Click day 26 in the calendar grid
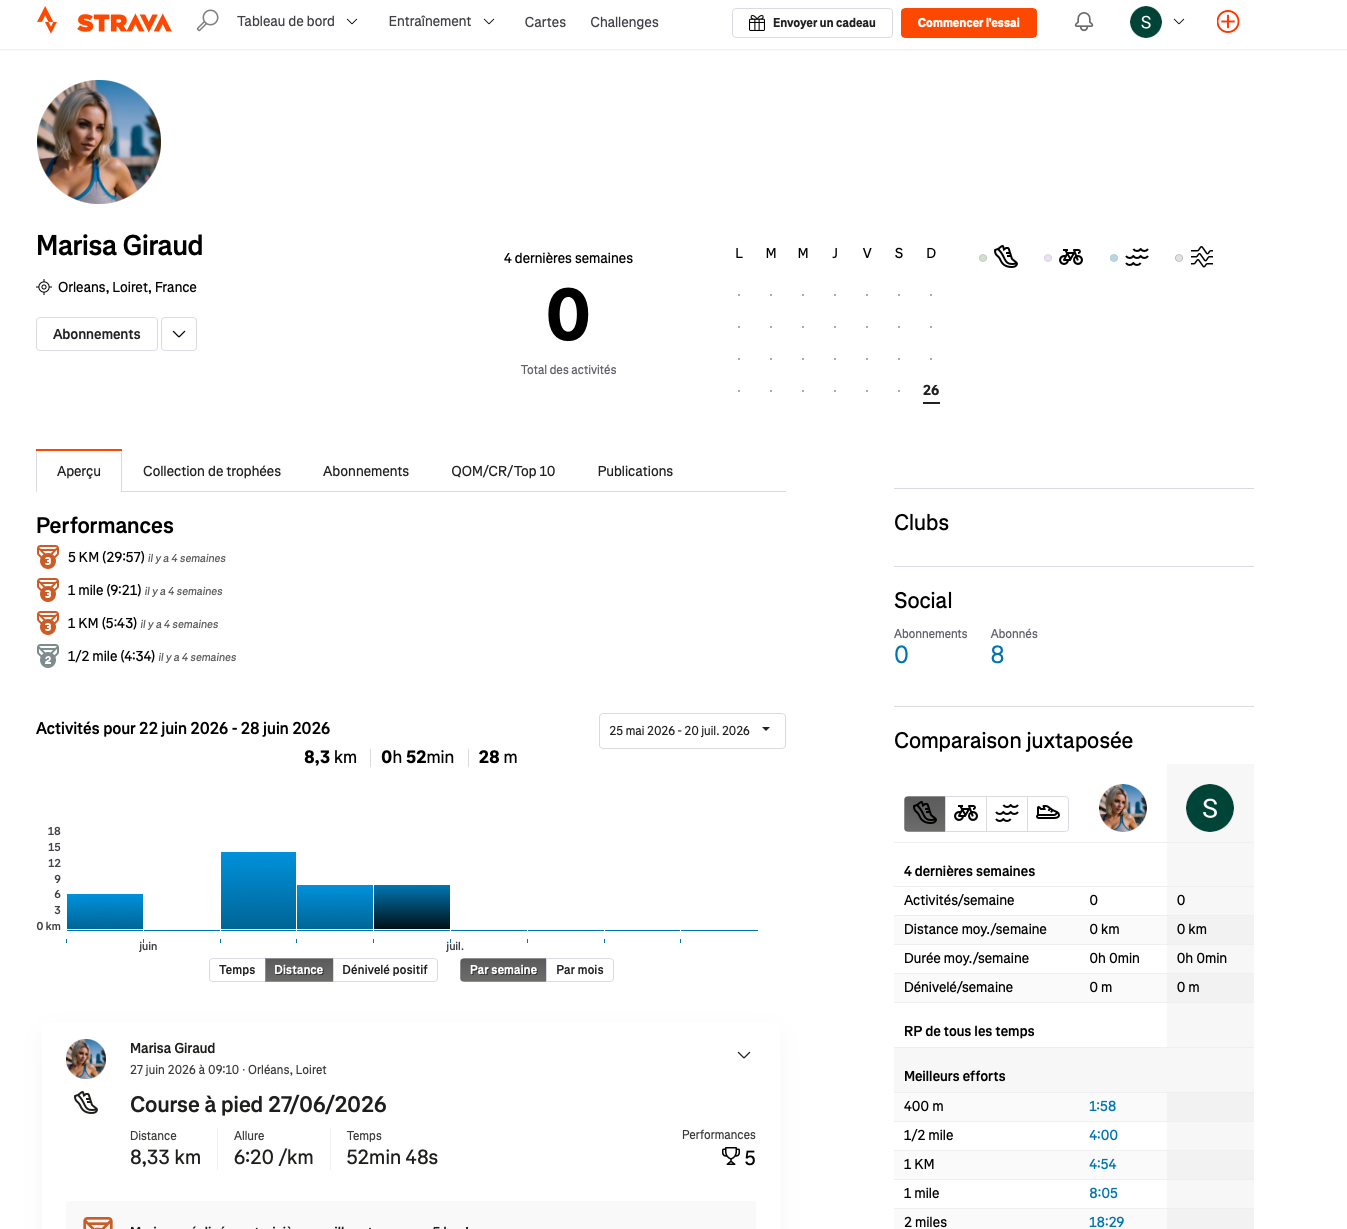Image resolution: width=1347 pixels, height=1229 pixels. 931,390
